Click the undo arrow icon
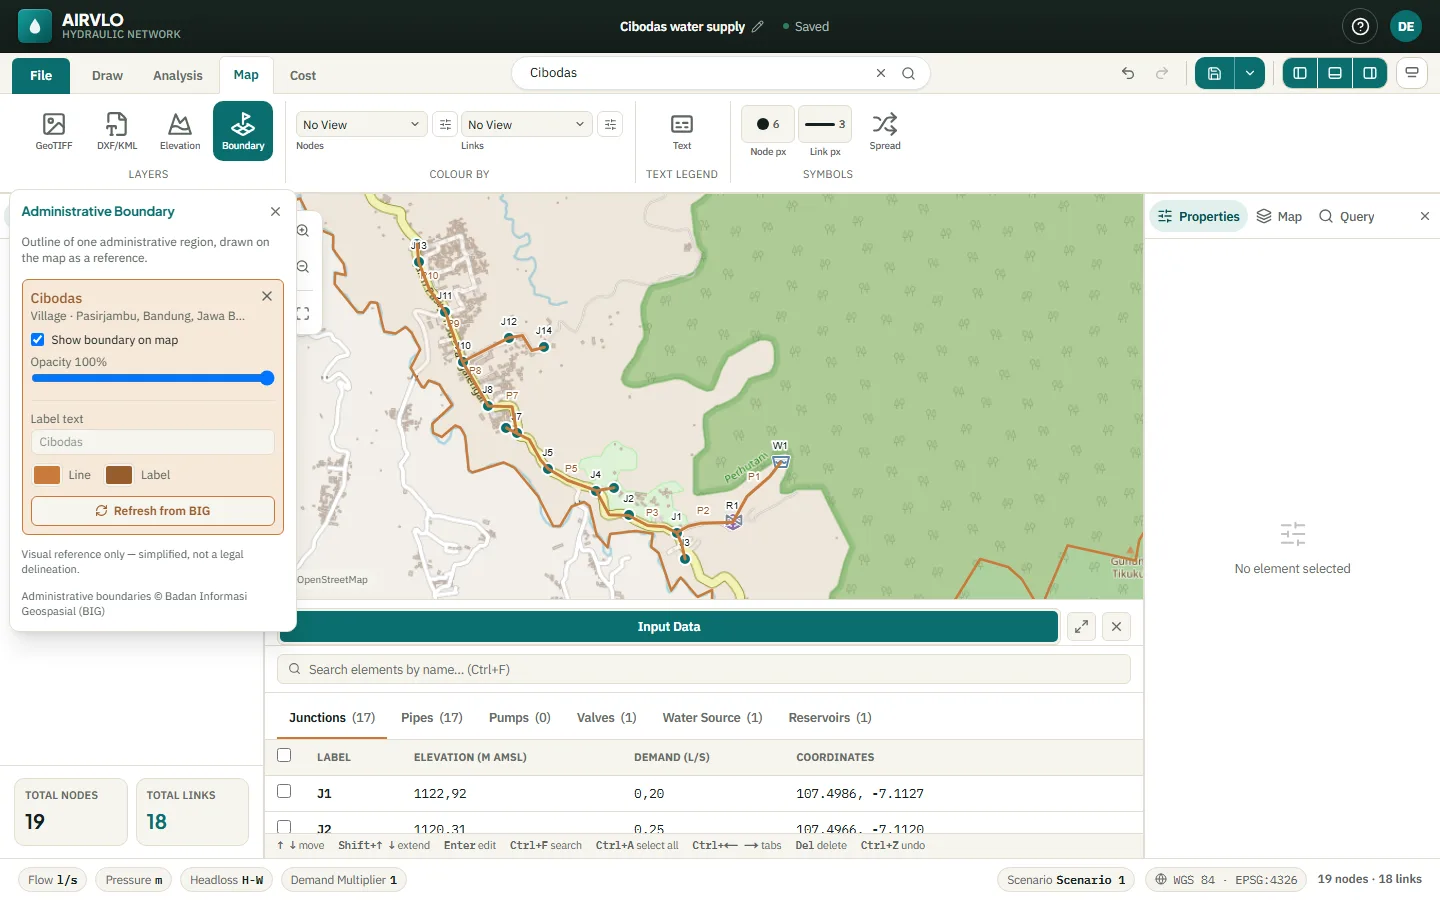Image resolution: width=1440 pixels, height=900 pixels. 1128,73
